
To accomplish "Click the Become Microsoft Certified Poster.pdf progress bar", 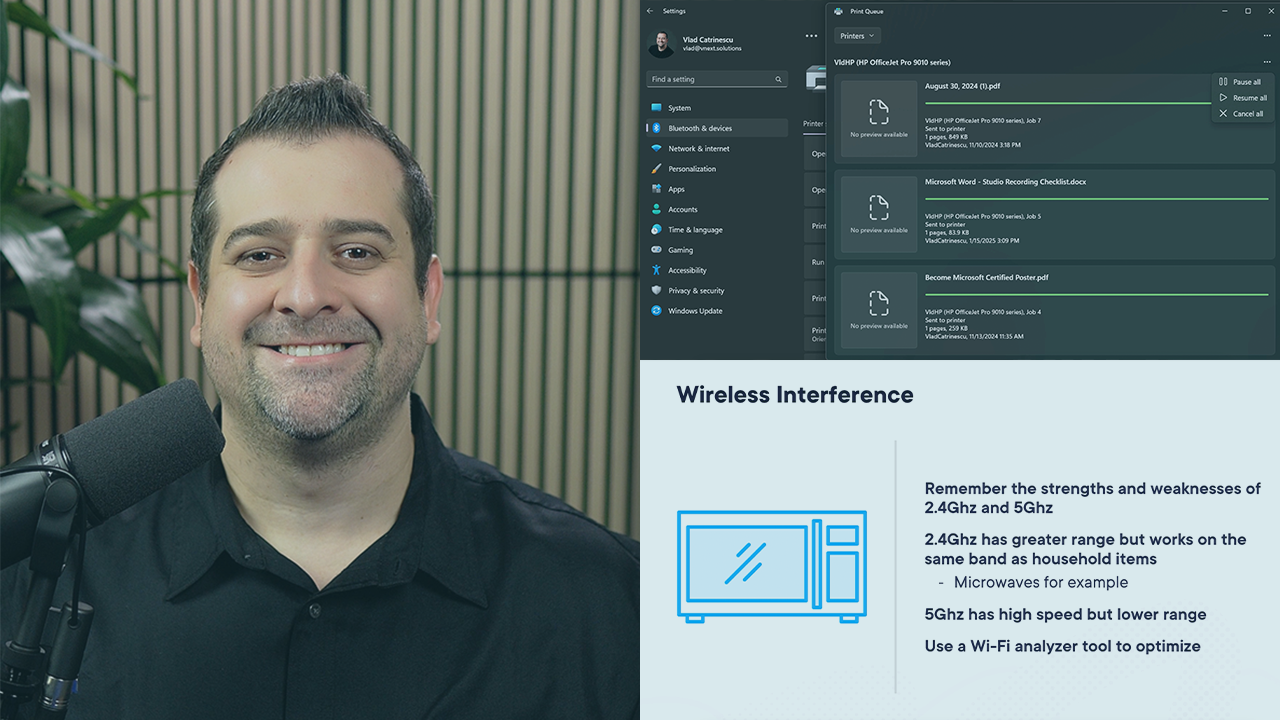I will [1096, 294].
